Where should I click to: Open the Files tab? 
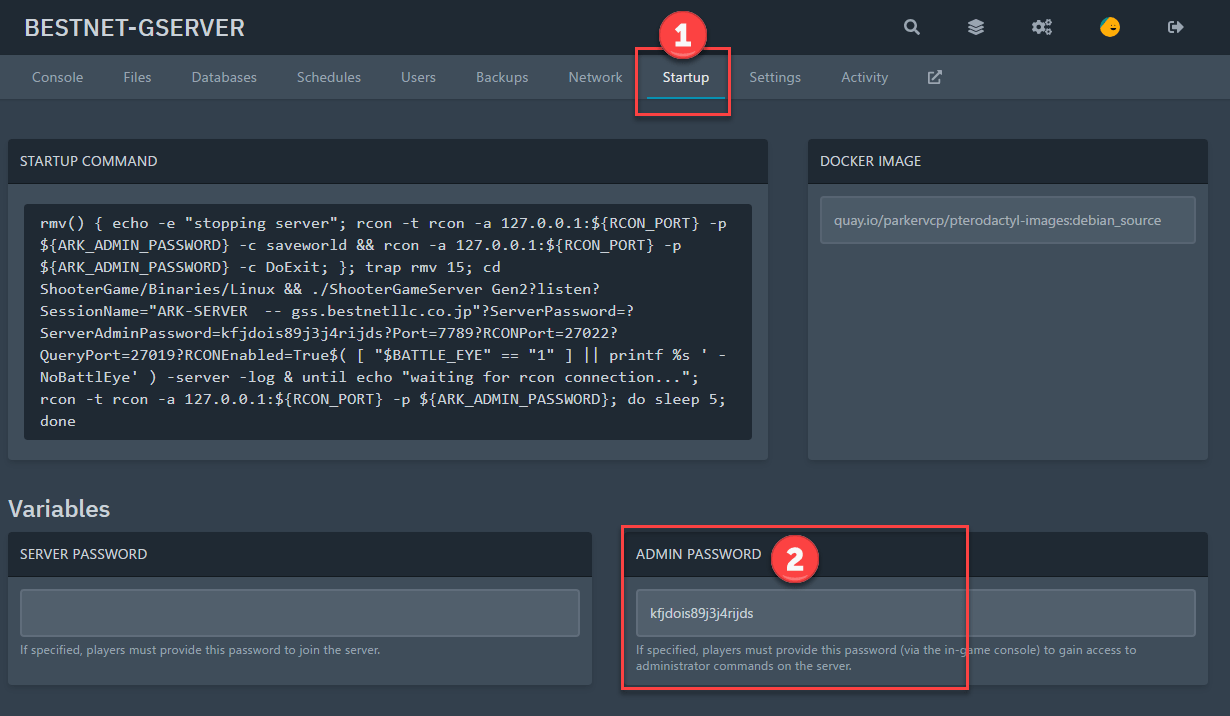pos(137,77)
